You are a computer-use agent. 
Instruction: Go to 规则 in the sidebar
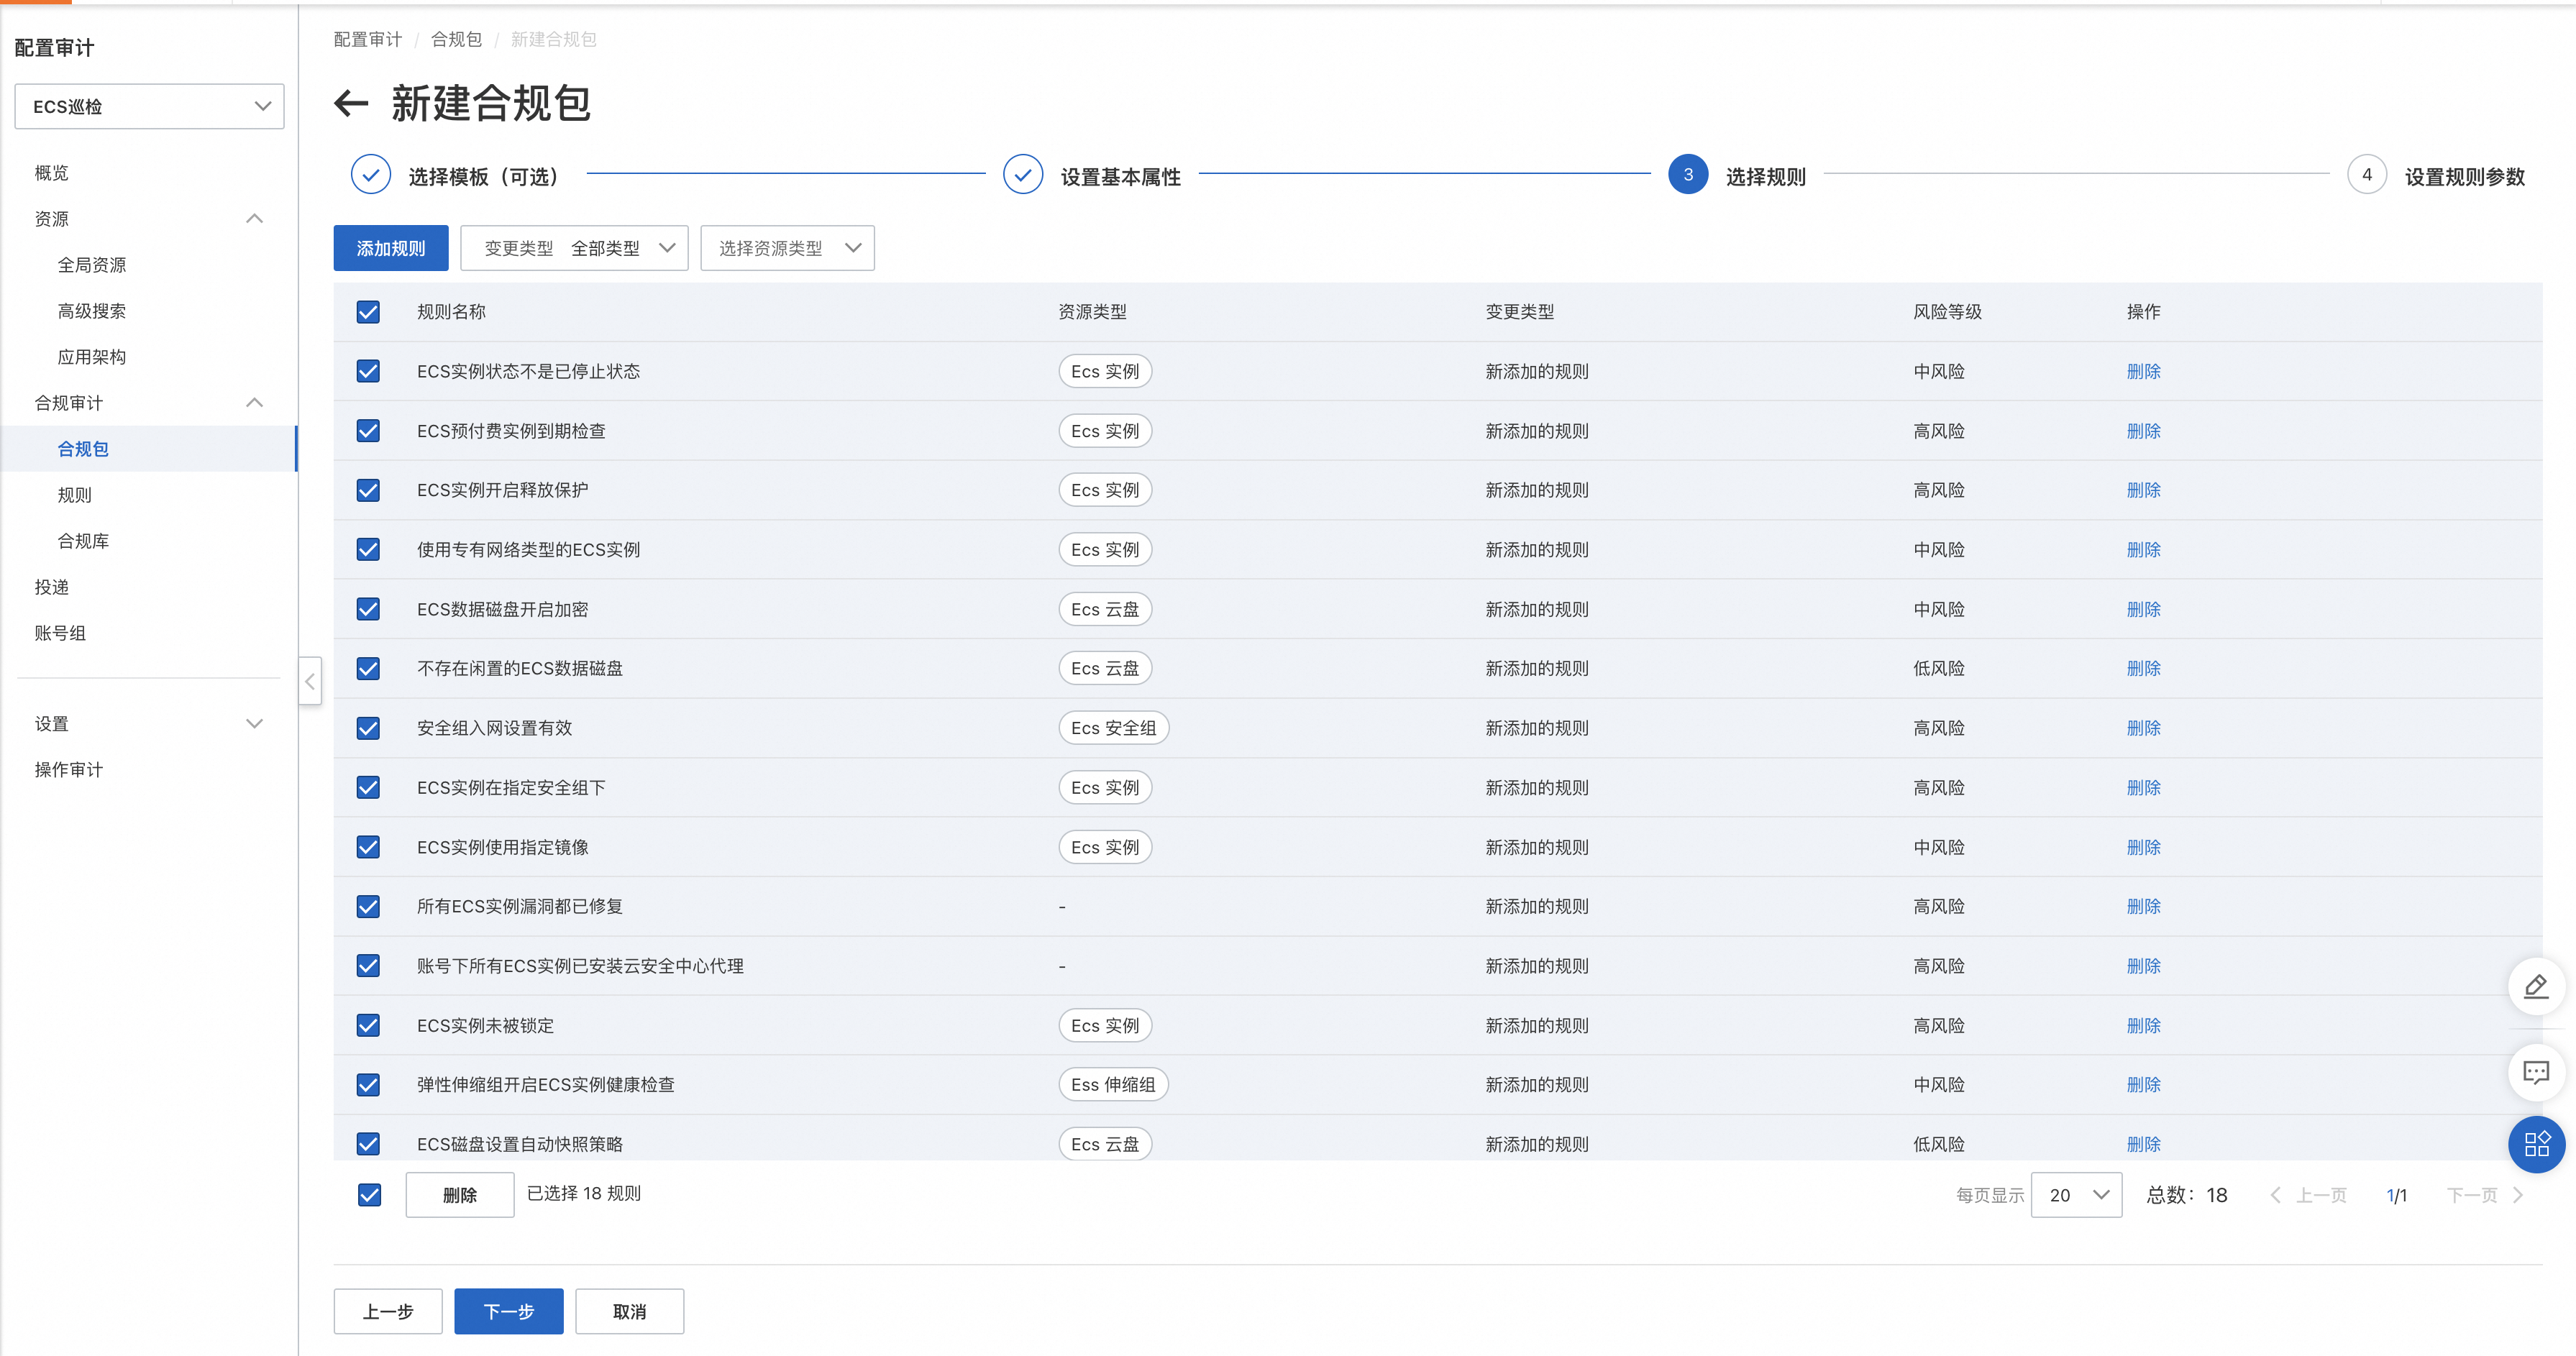click(x=74, y=495)
